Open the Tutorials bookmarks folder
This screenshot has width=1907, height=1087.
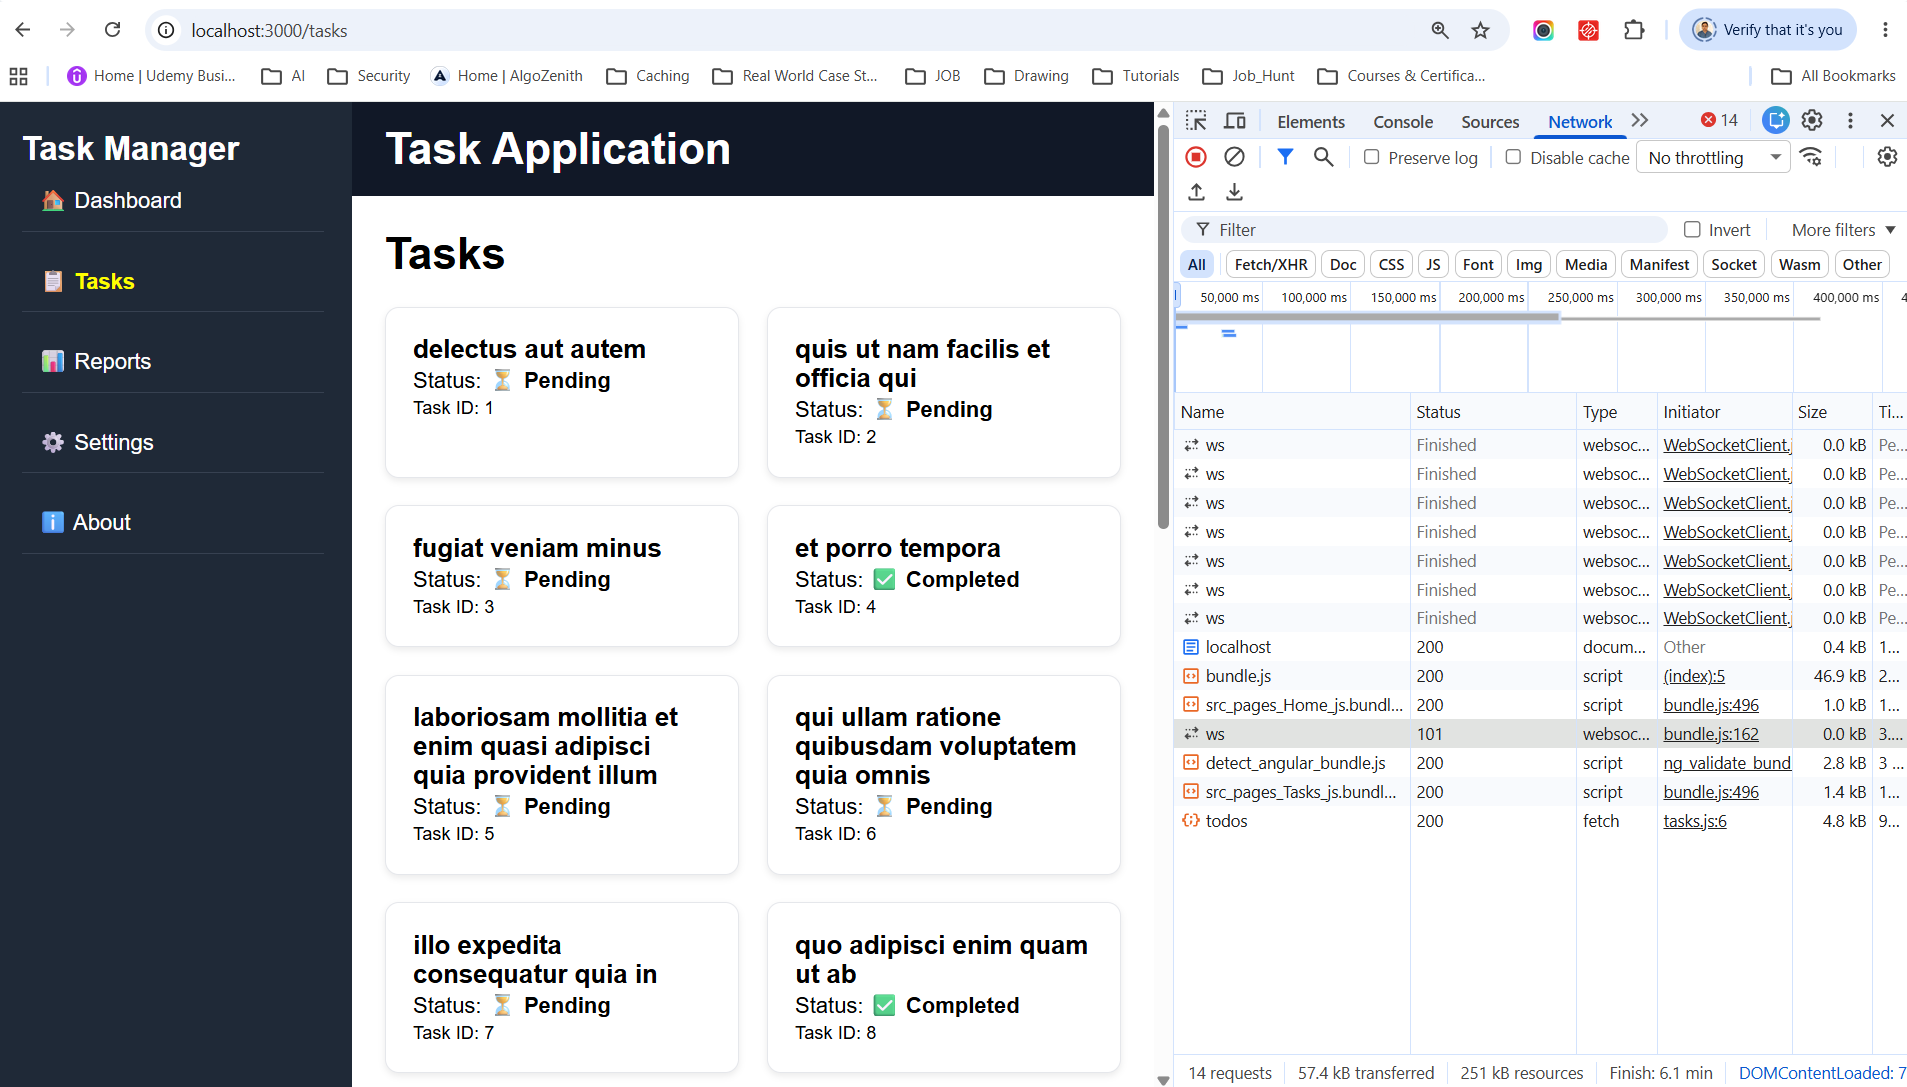click(1136, 76)
